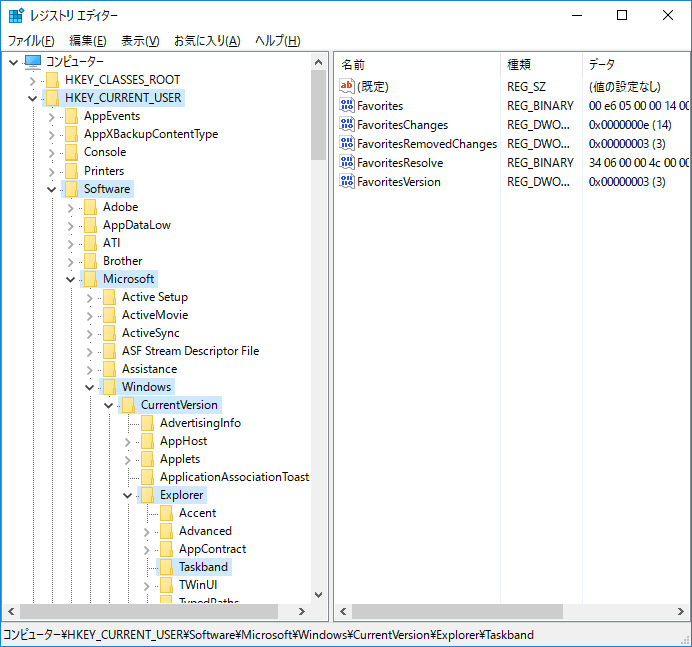
Task: Click the (既定) string value icon
Action: point(347,86)
